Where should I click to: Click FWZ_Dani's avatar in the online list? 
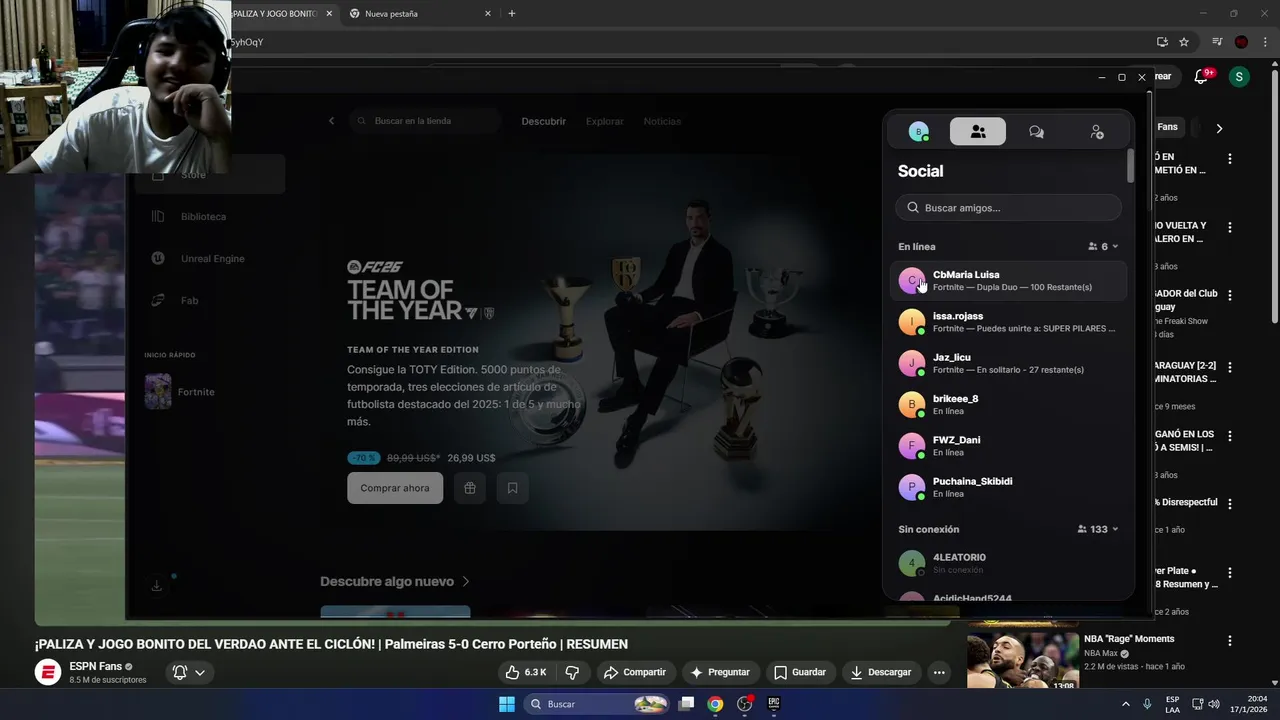click(x=911, y=446)
